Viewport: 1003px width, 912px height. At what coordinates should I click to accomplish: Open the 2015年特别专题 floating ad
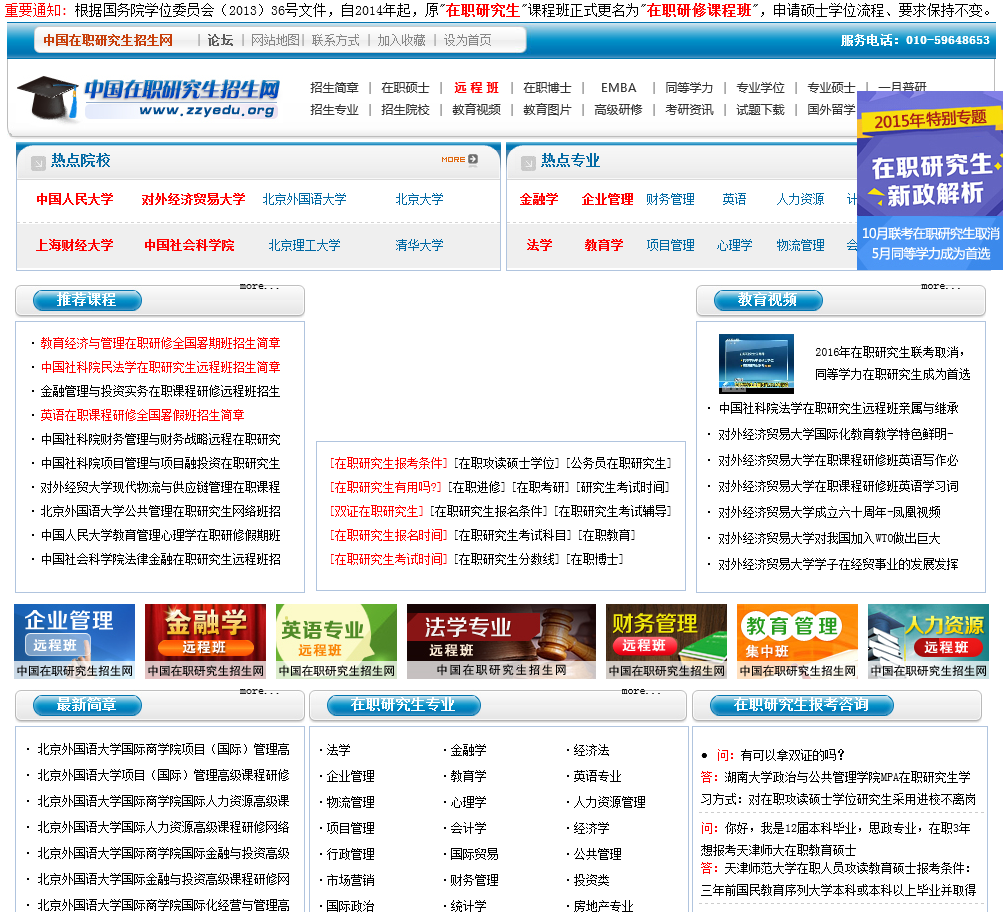[930, 180]
